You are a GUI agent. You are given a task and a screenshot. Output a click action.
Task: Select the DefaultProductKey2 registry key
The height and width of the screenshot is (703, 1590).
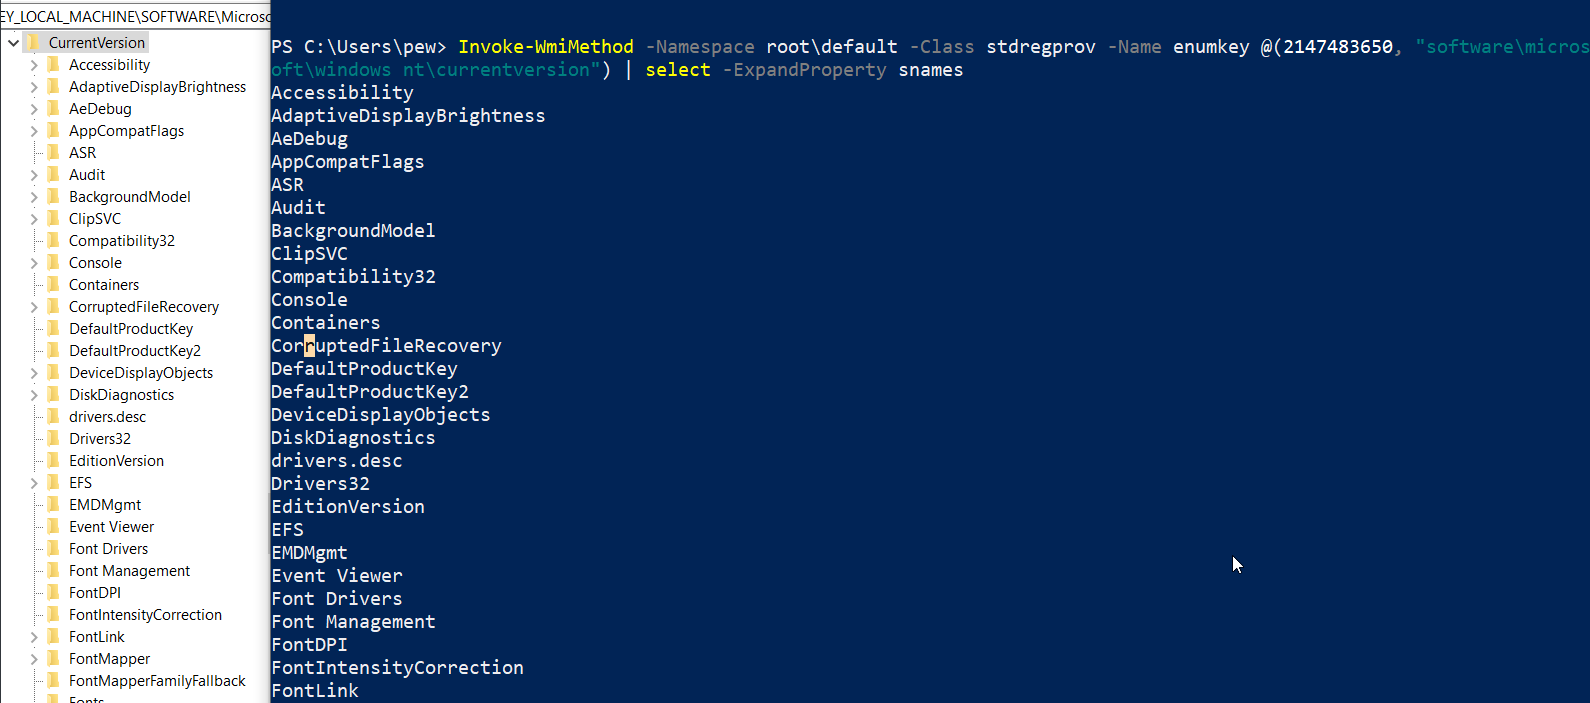point(135,351)
